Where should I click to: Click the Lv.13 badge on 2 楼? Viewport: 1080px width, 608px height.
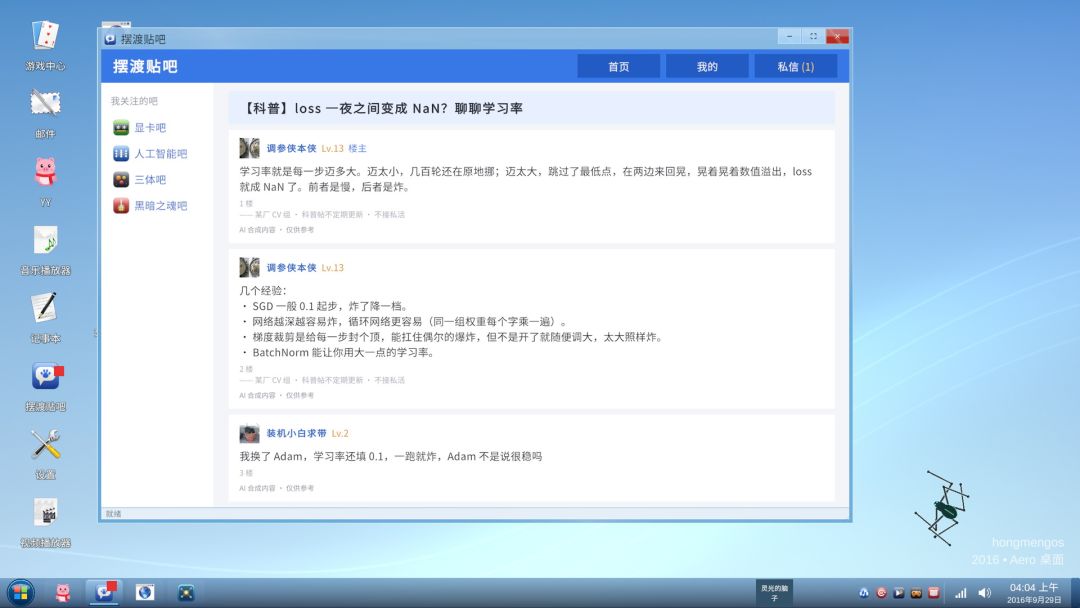[332, 268]
